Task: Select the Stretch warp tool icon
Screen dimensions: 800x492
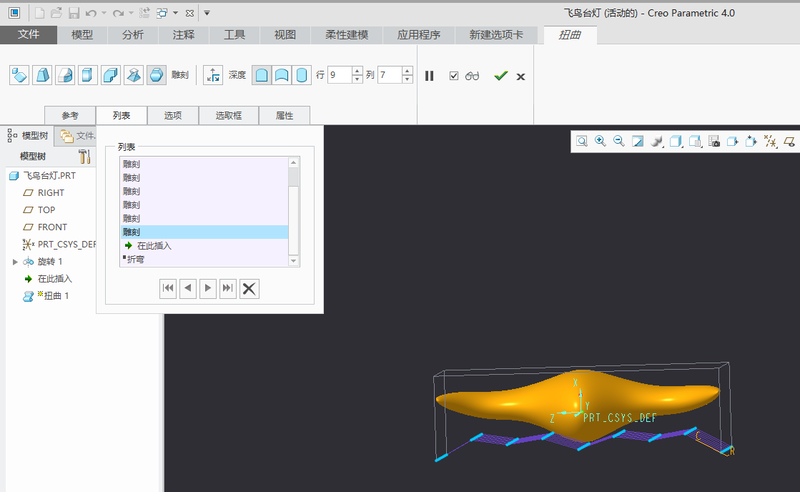Action: coord(88,76)
